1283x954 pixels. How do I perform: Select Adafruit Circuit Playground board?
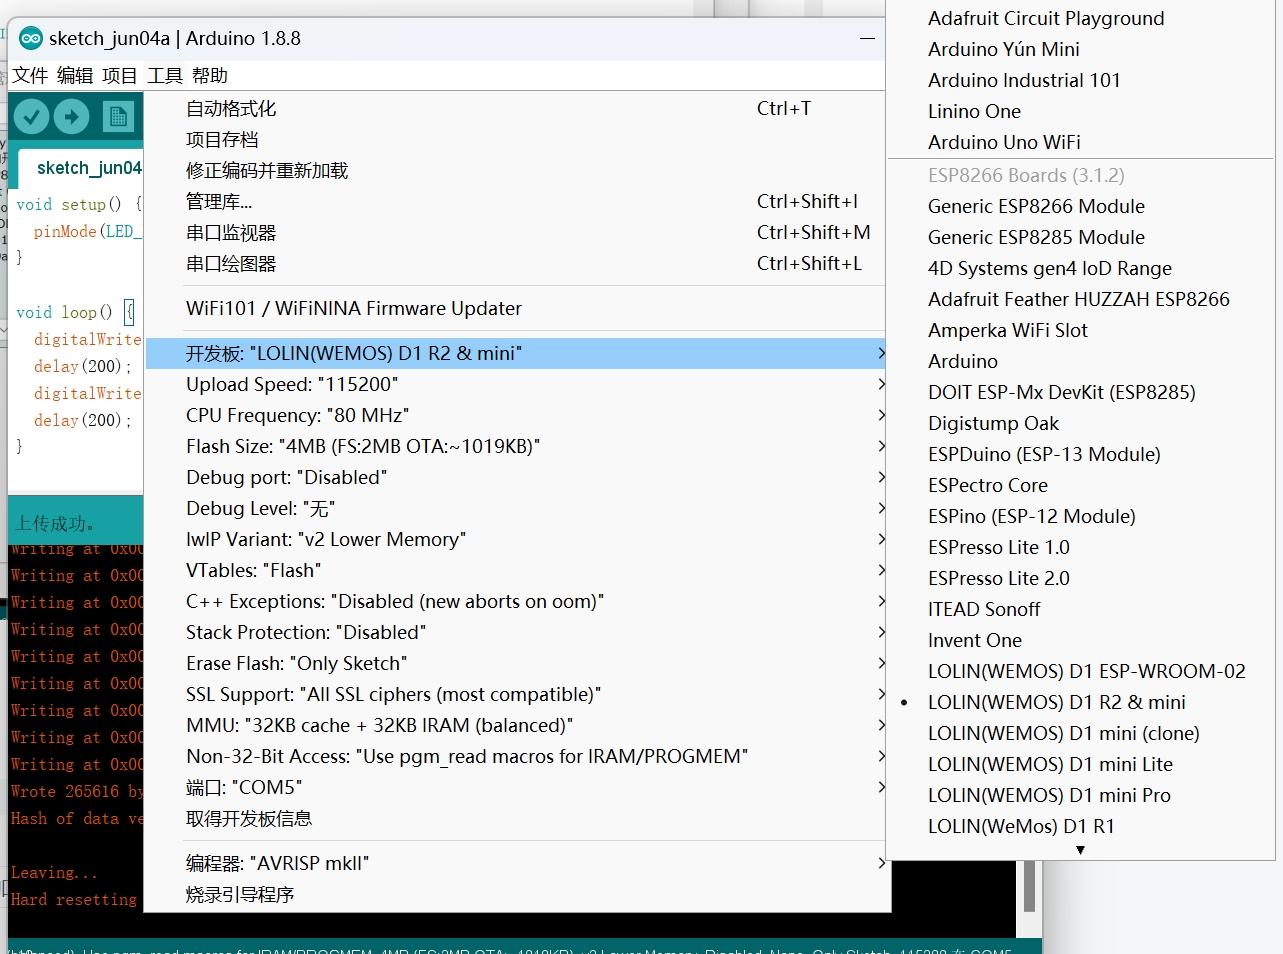(x=1080, y=19)
